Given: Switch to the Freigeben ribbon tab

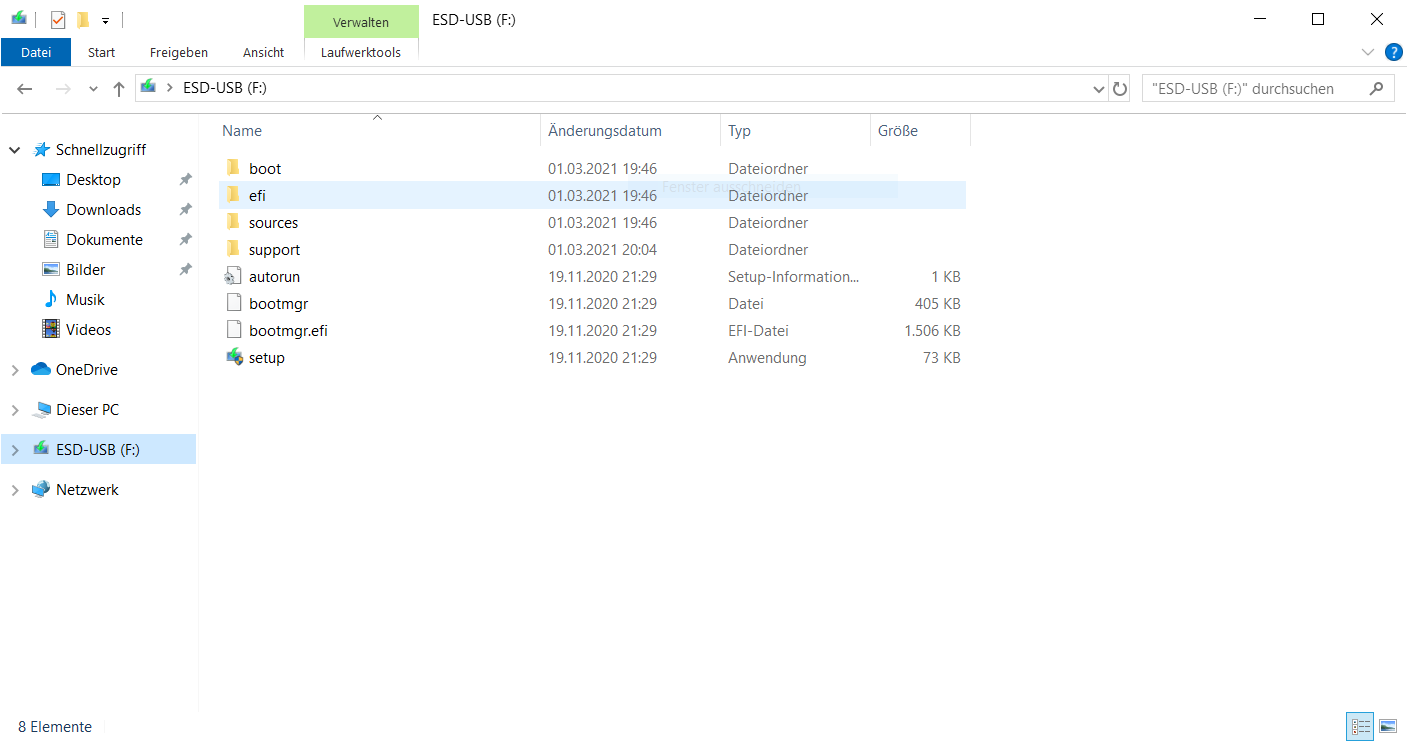Looking at the screenshot, I should (x=179, y=52).
